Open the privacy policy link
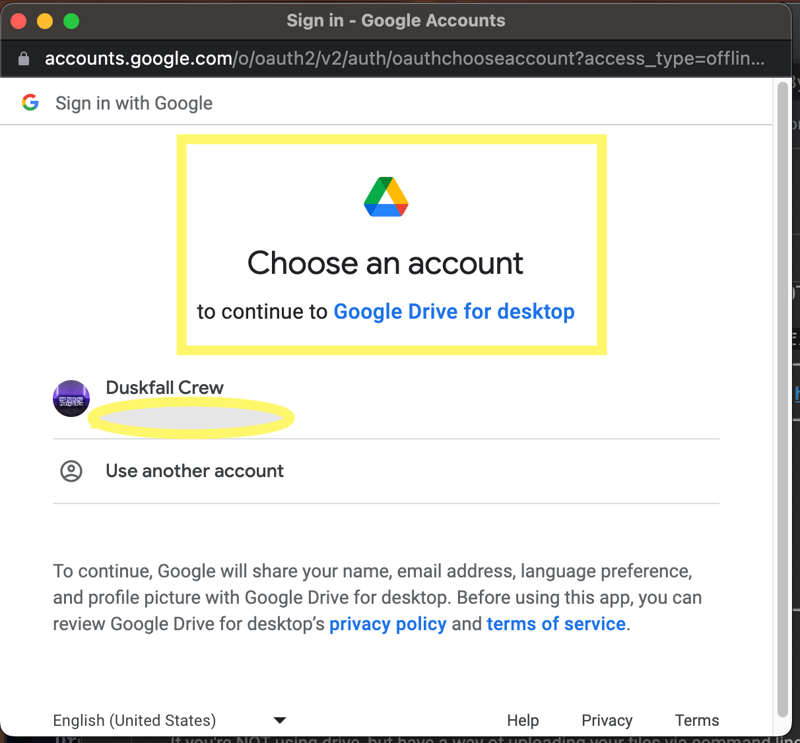Screen dimensions: 800x743 388,624
